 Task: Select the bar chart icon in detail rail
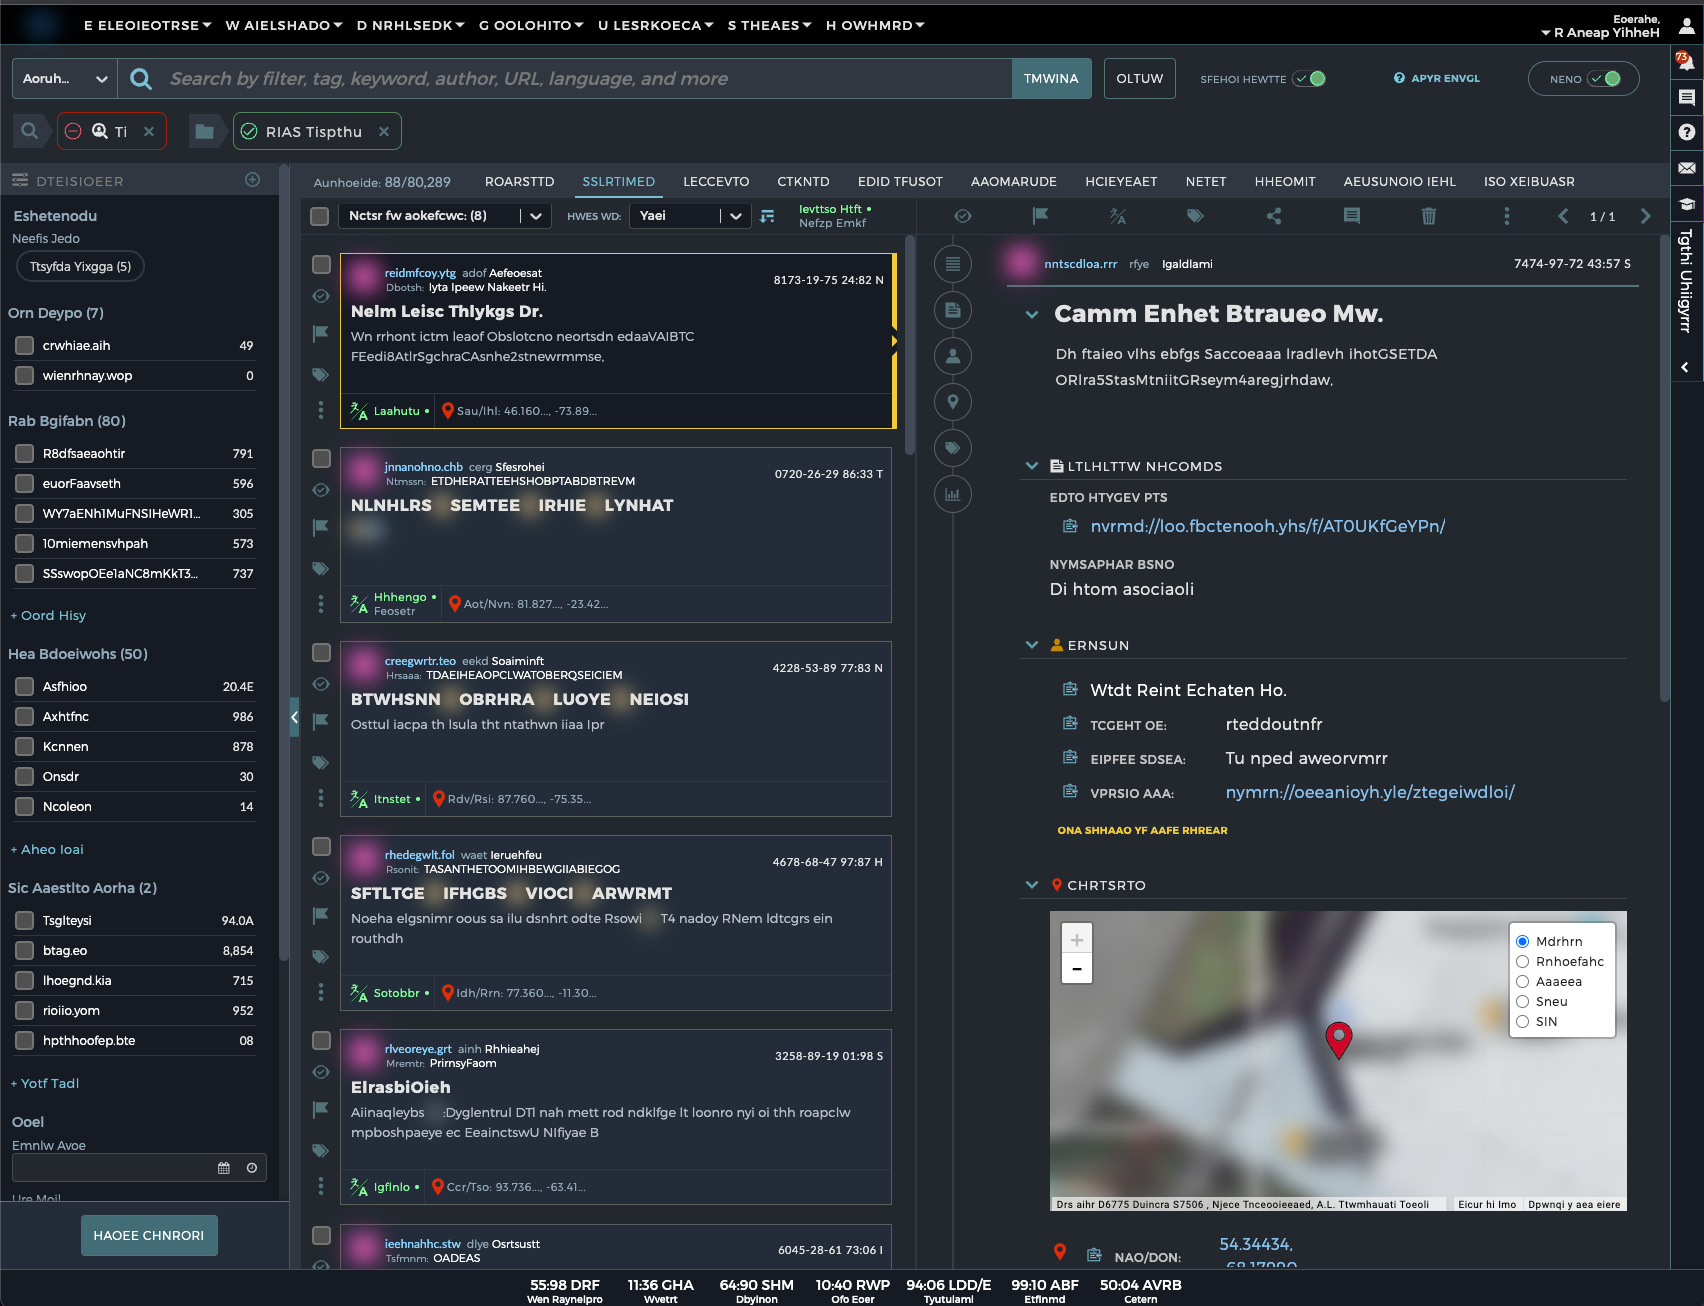tap(953, 494)
